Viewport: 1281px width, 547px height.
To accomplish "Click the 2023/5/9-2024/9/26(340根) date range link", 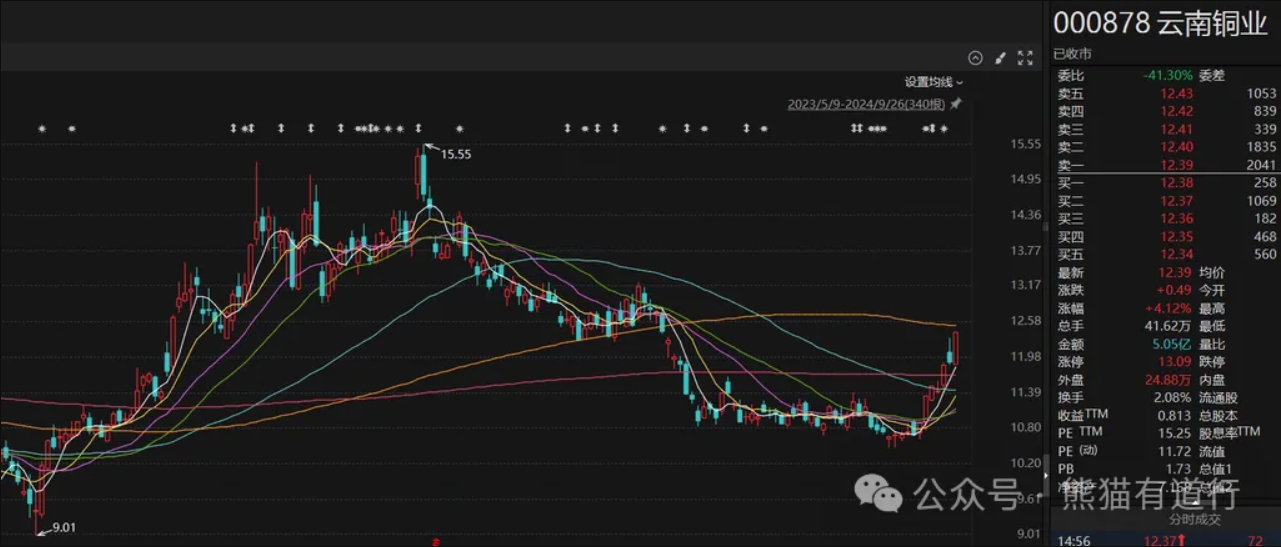I will 866,104.
